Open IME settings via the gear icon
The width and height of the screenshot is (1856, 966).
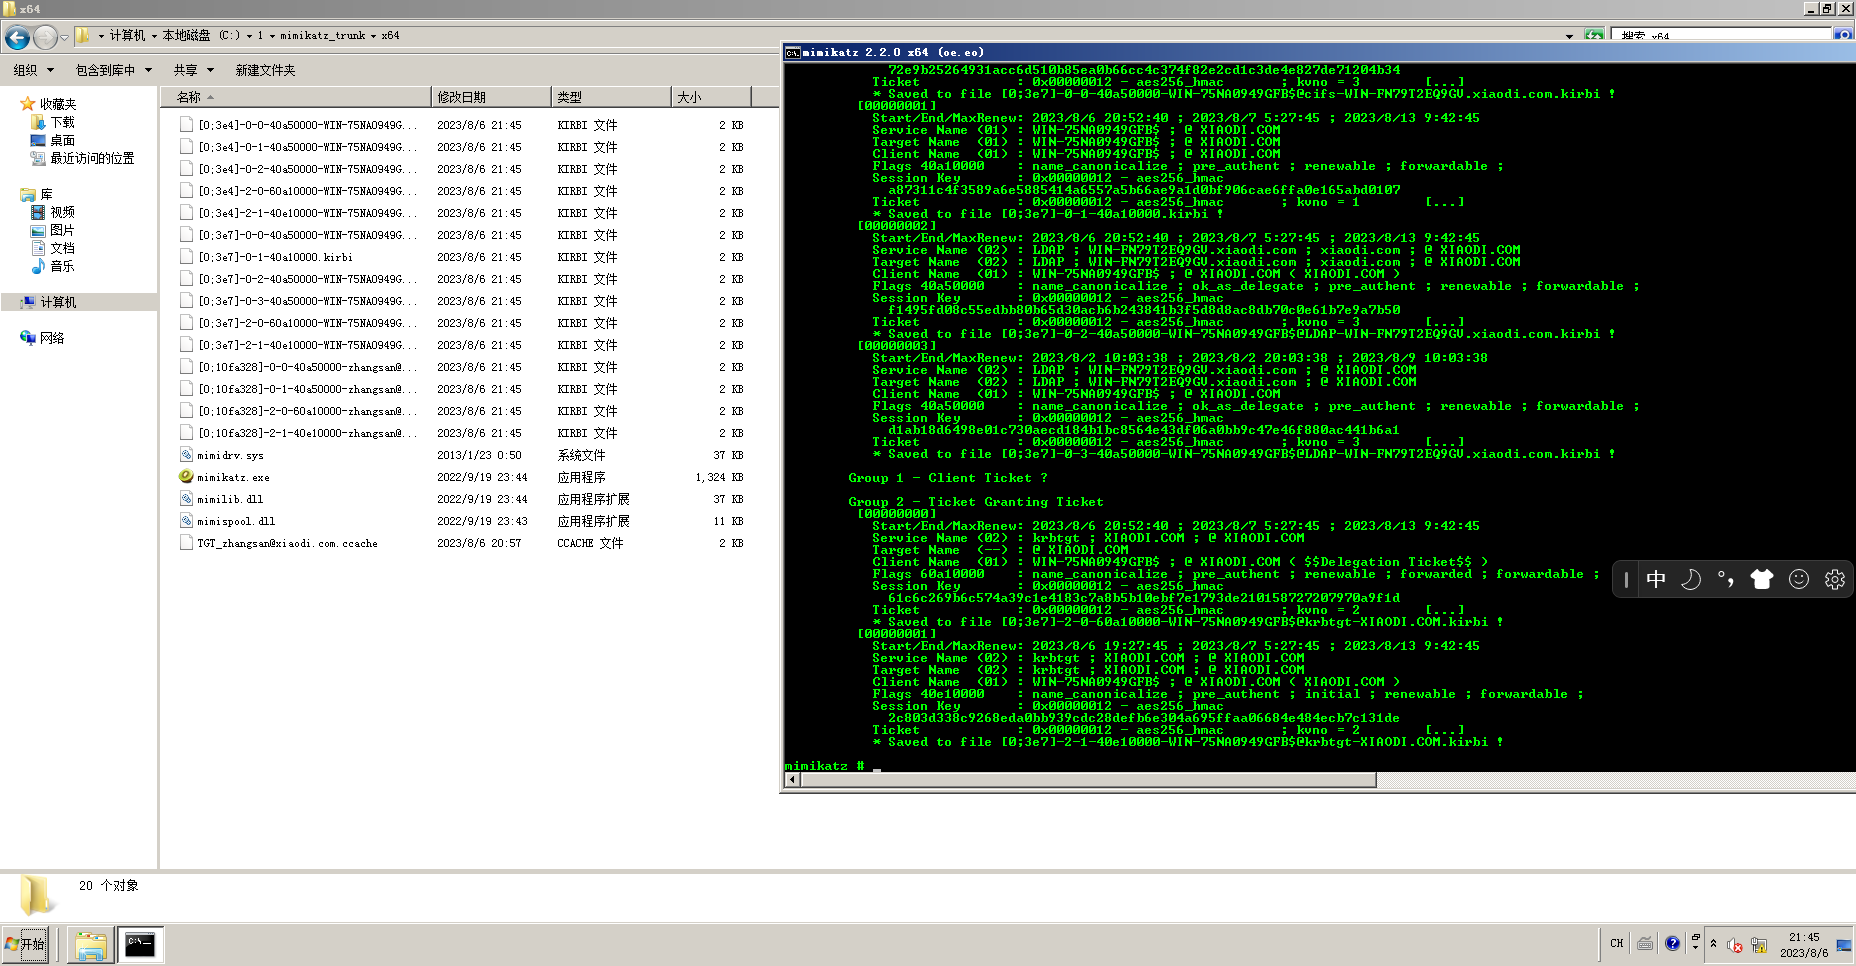(1834, 579)
